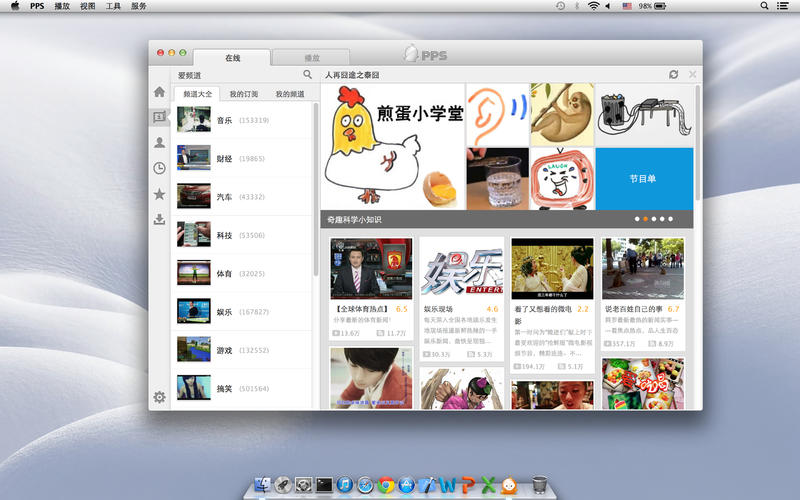800x500 pixels.
Task: Open the 汽车 channel category
Action: [242, 196]
